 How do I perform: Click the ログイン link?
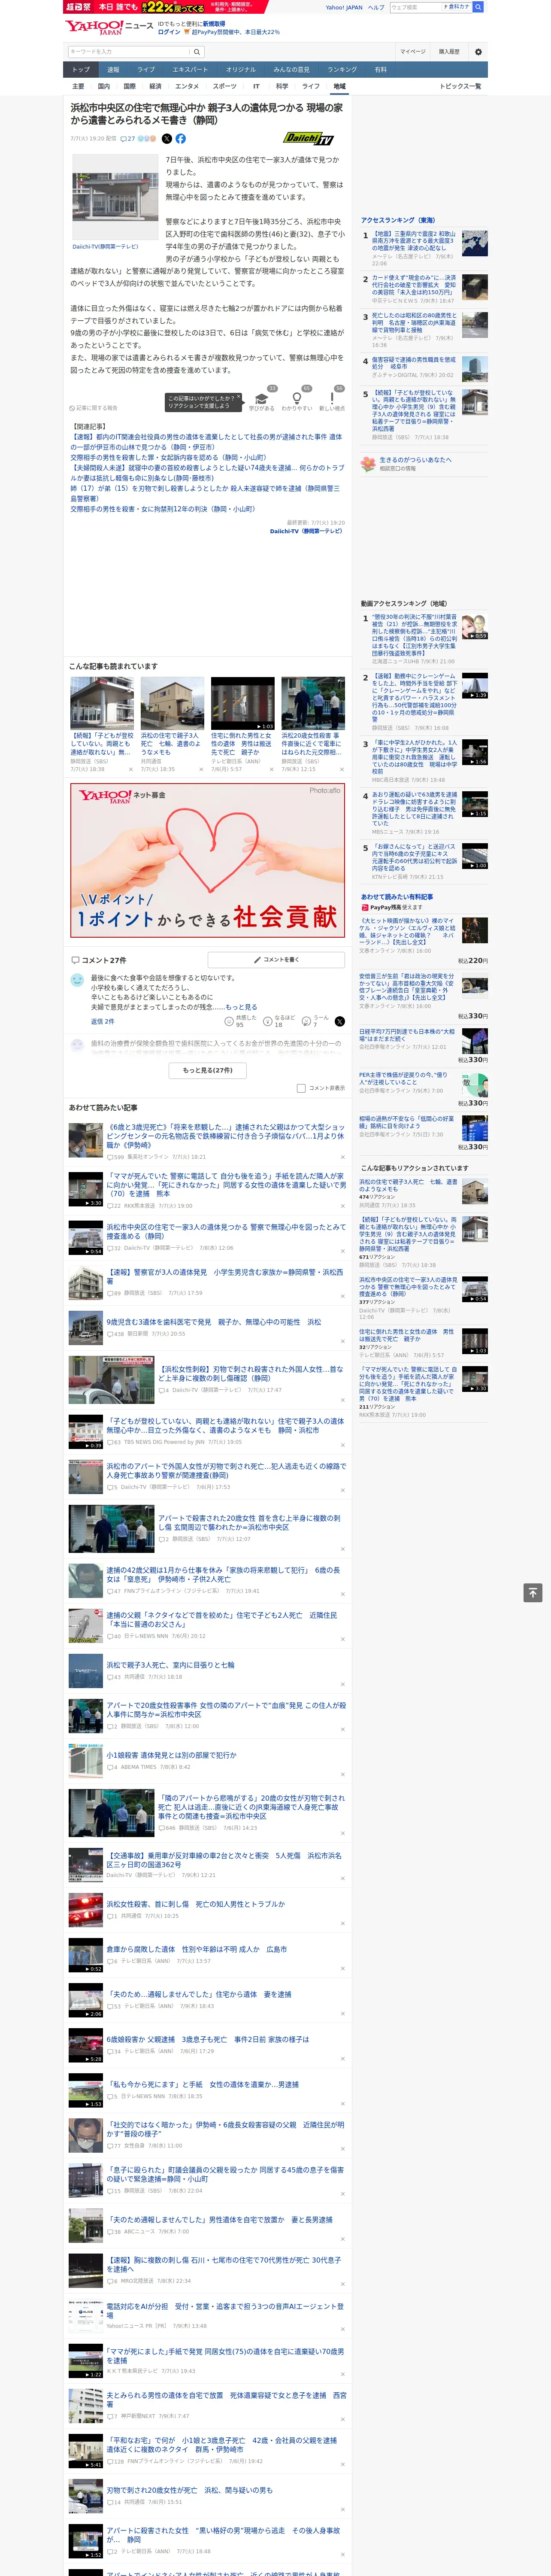click(169, 32)
